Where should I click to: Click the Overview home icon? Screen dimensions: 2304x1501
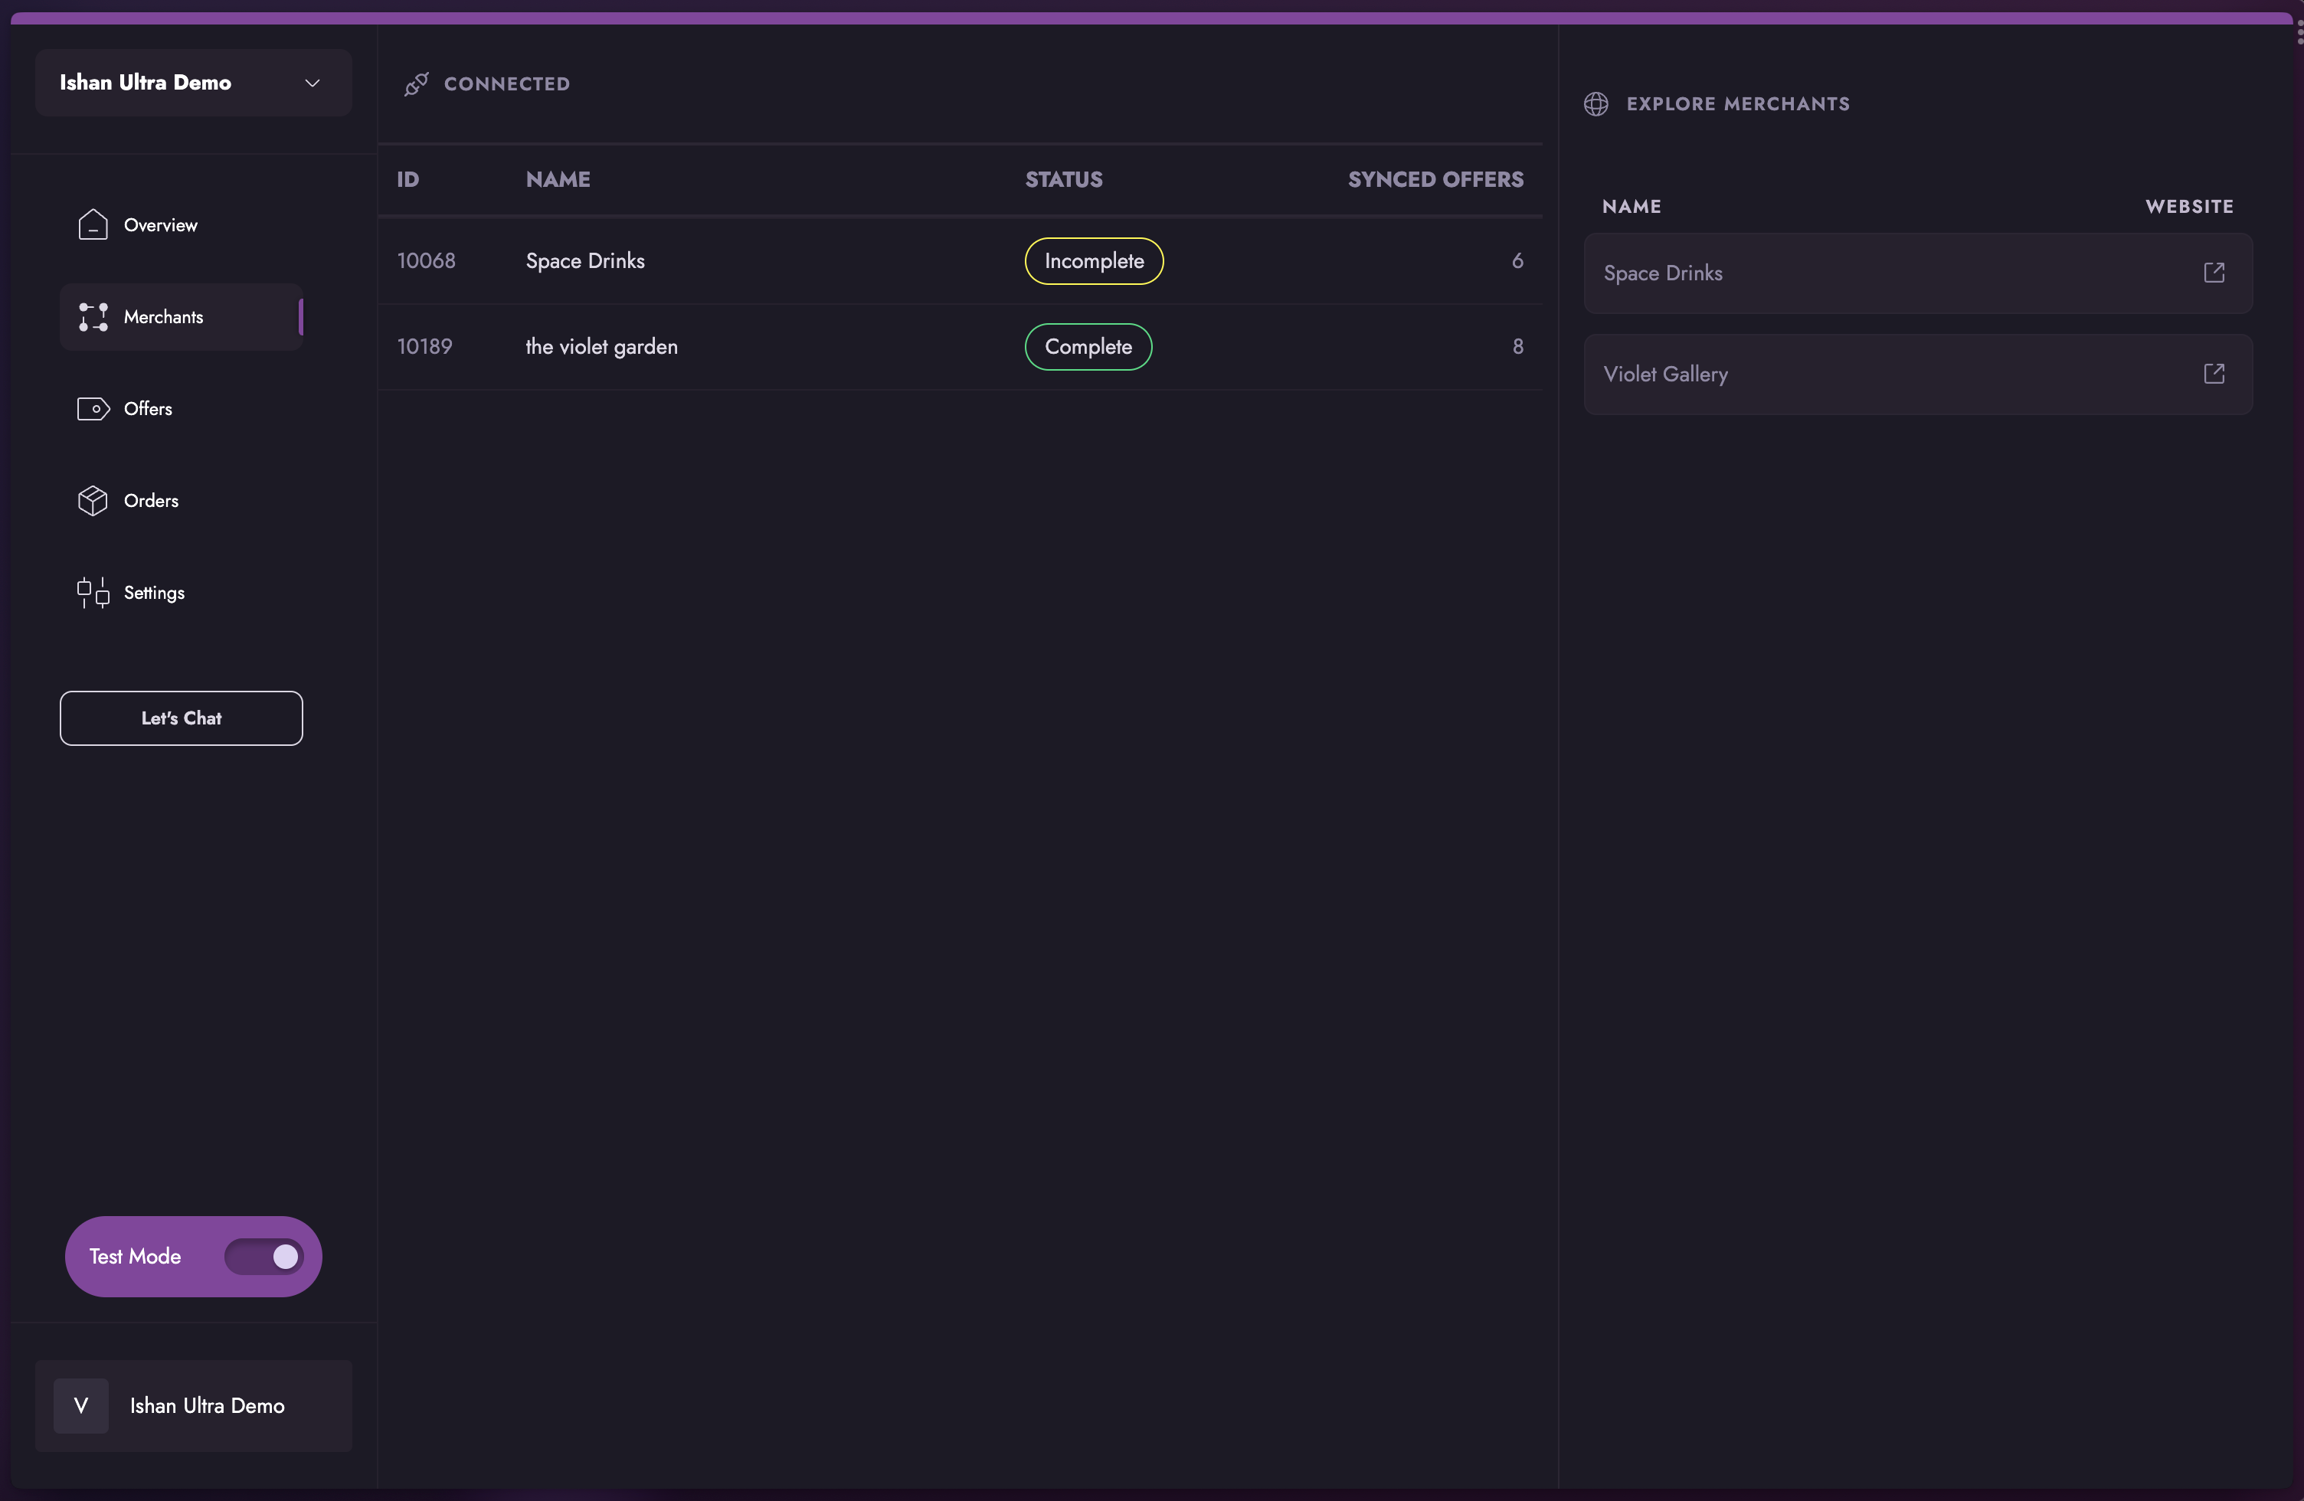(93, 225)
